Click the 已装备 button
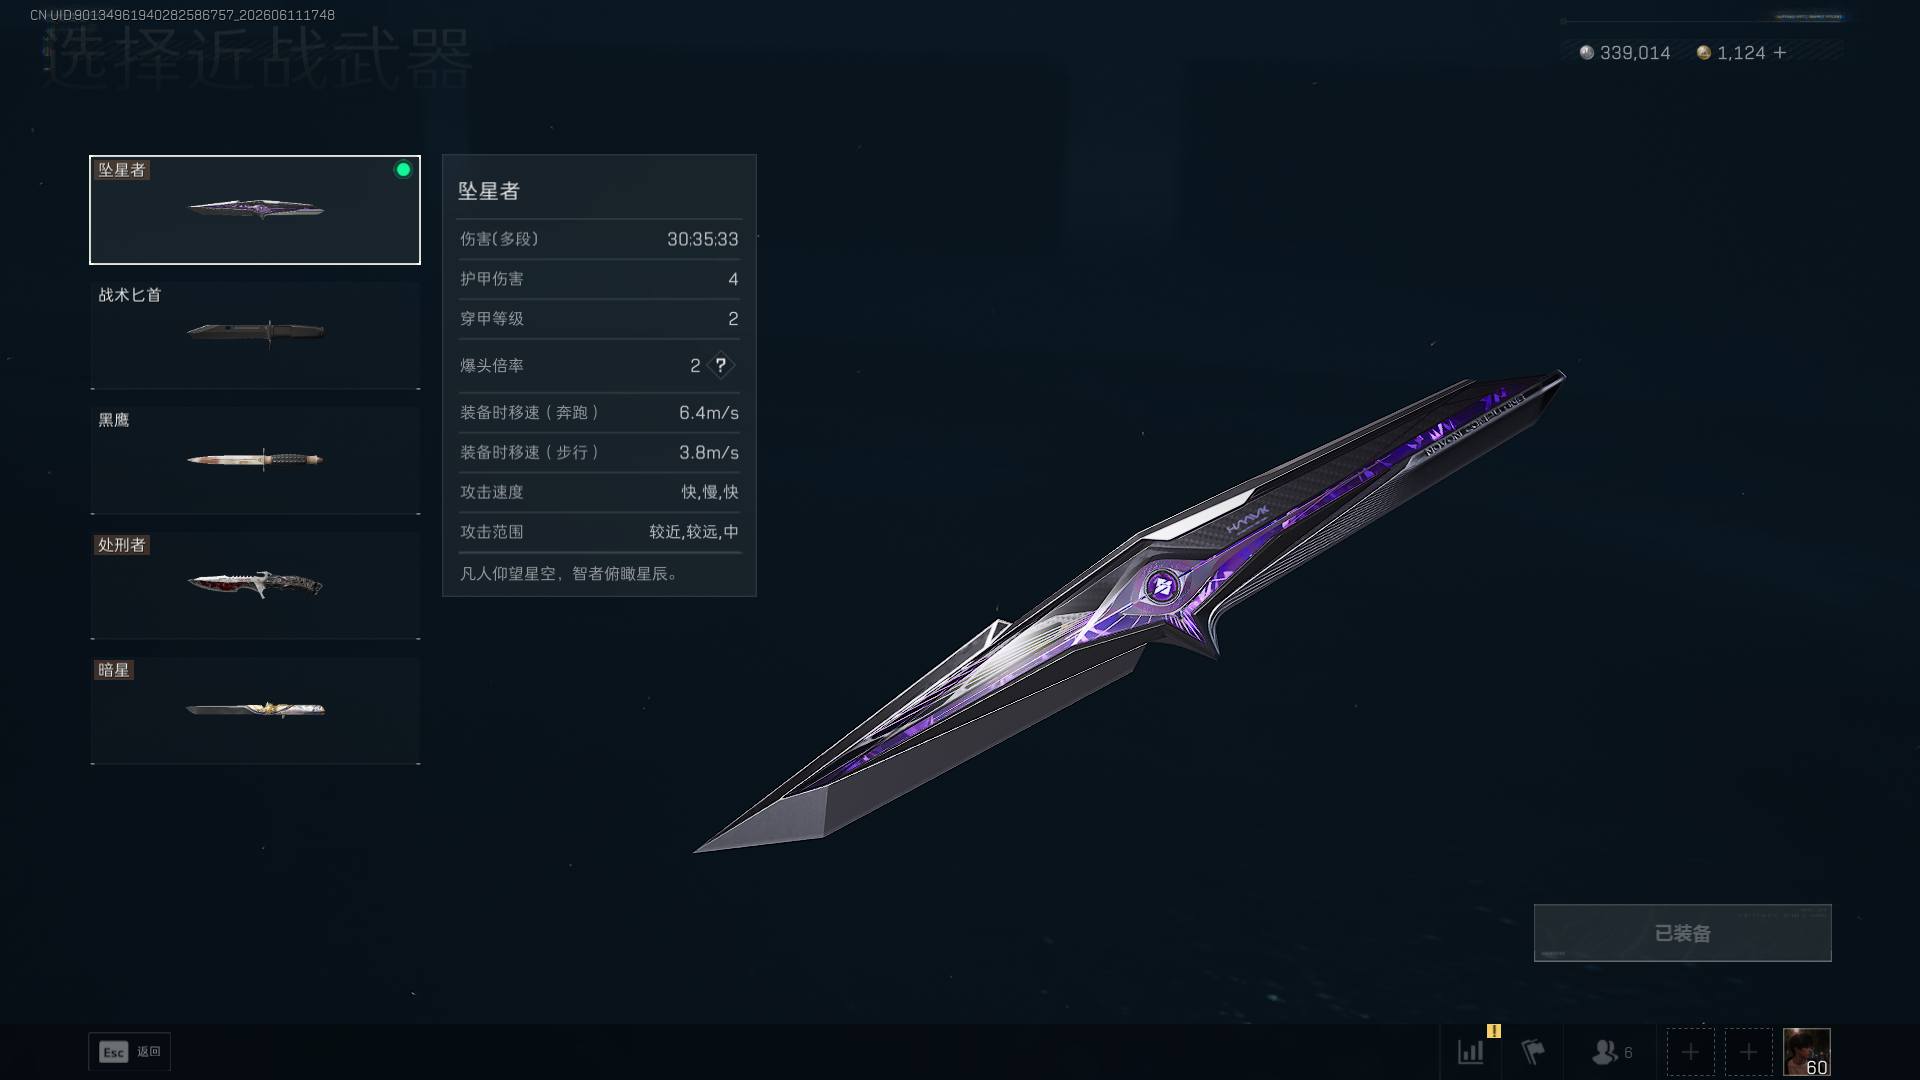 [1682, 933]
